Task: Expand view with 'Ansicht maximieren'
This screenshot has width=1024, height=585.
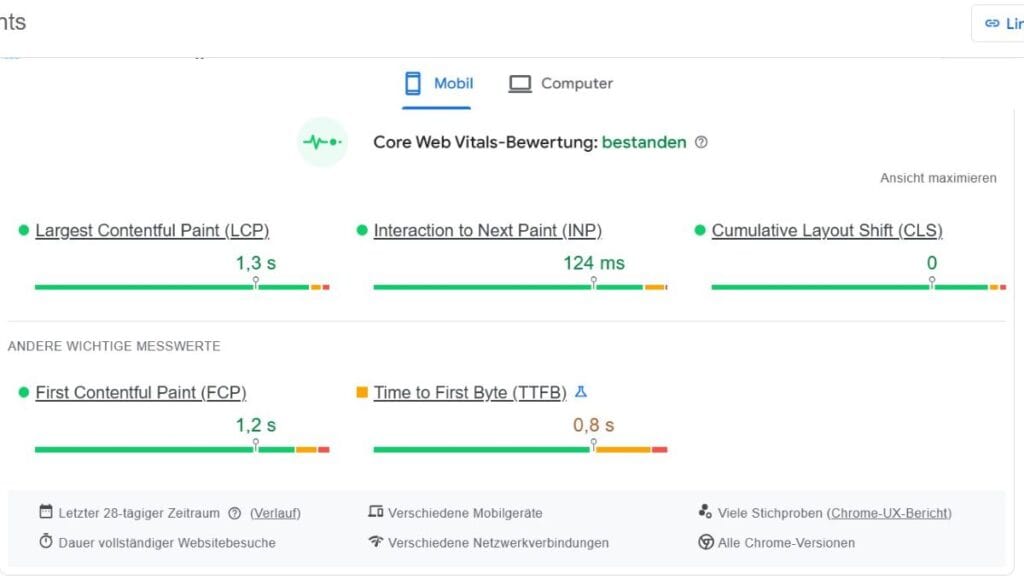Action: pyautogui.click(x=938, y=178)
